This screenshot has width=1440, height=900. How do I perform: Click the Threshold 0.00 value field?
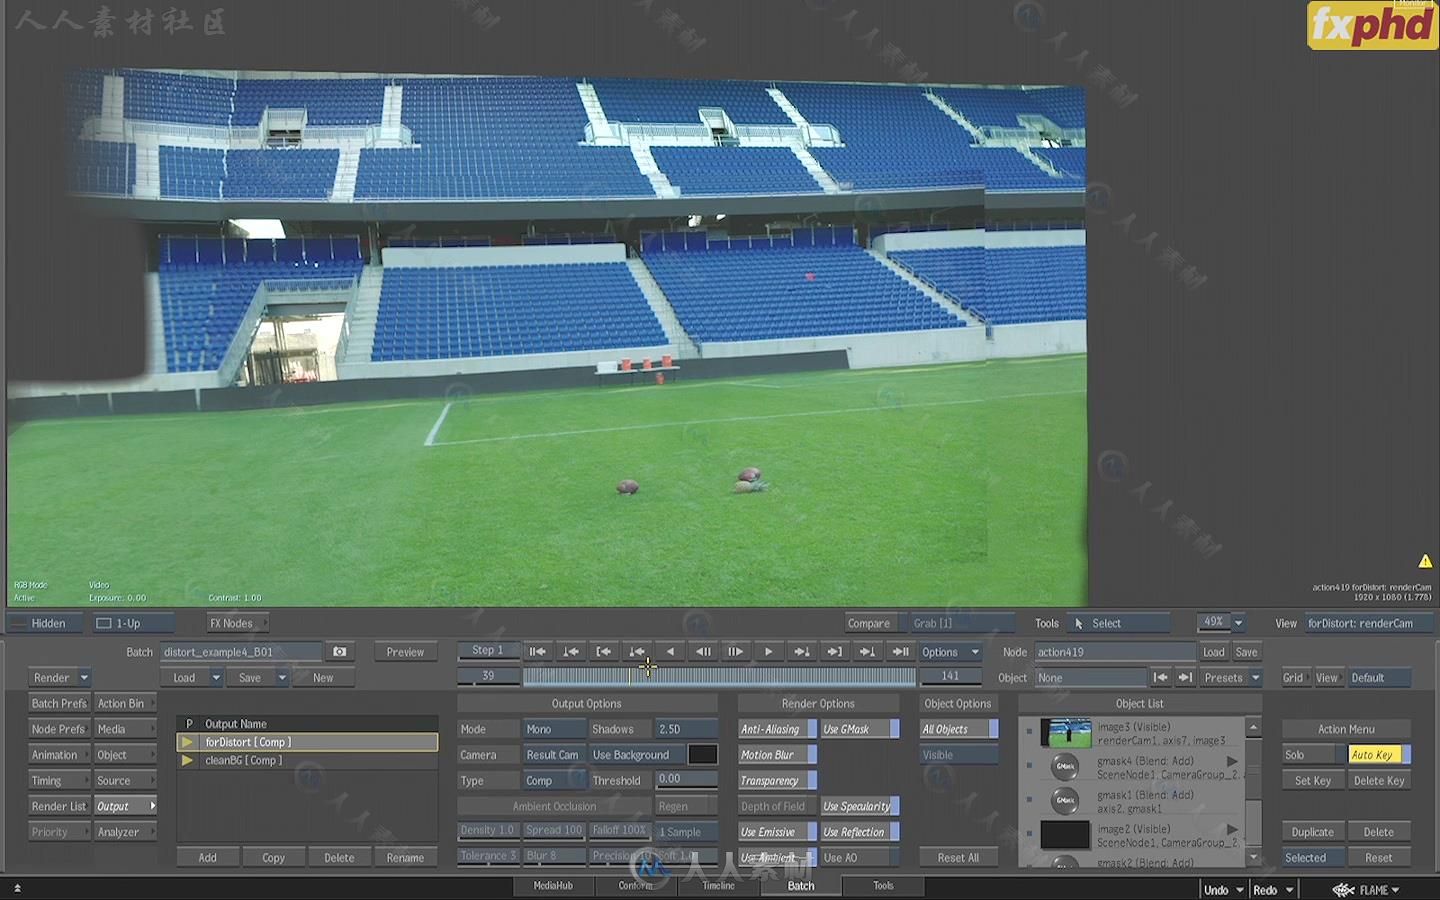[686, 781]
